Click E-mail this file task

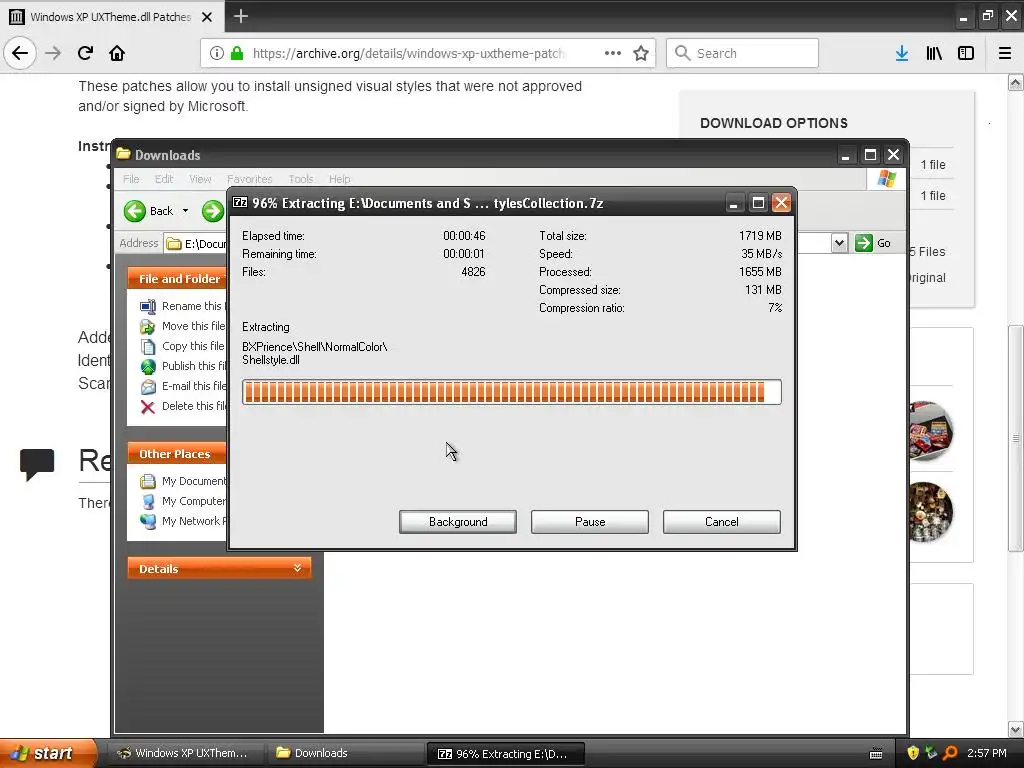tap(182, 386)
